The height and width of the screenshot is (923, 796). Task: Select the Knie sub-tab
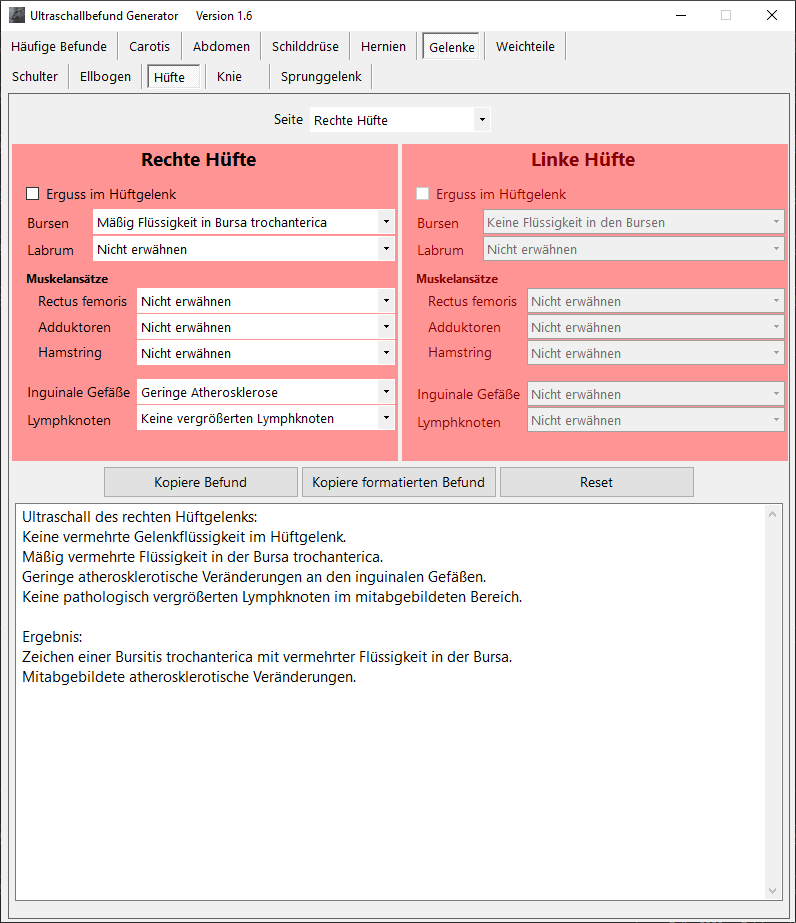(x=230, y=77)
